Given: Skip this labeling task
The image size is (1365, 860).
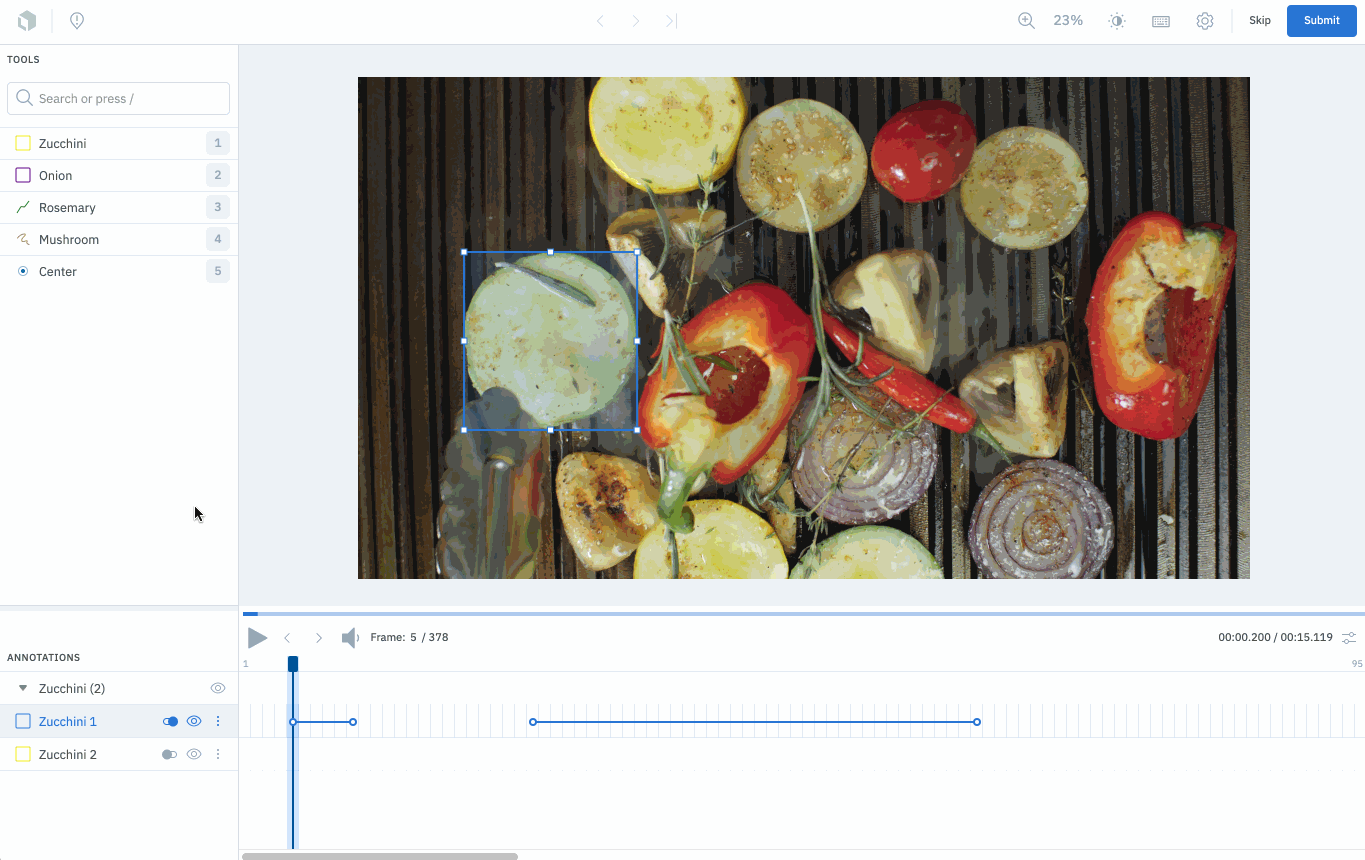Looking at the screenshot, I should 1260,21.
